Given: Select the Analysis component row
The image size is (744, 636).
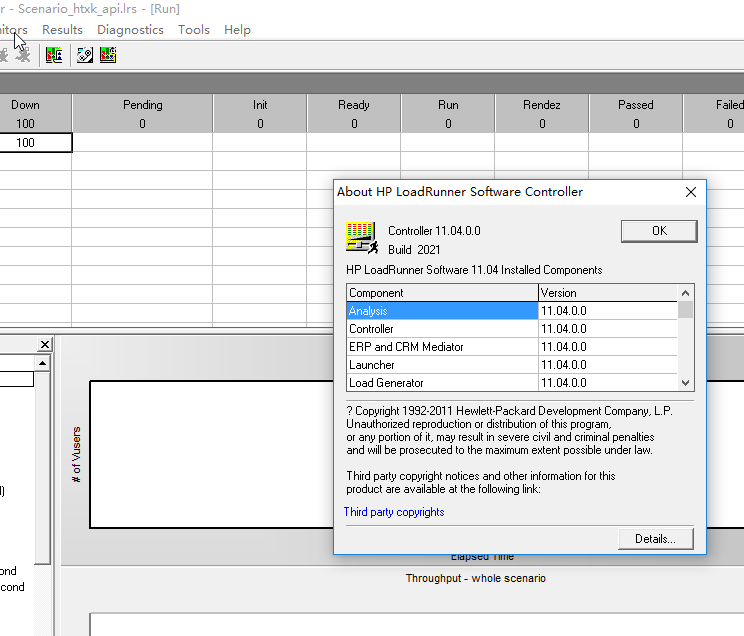Looking at the screenshot, I should click(512, 311).
